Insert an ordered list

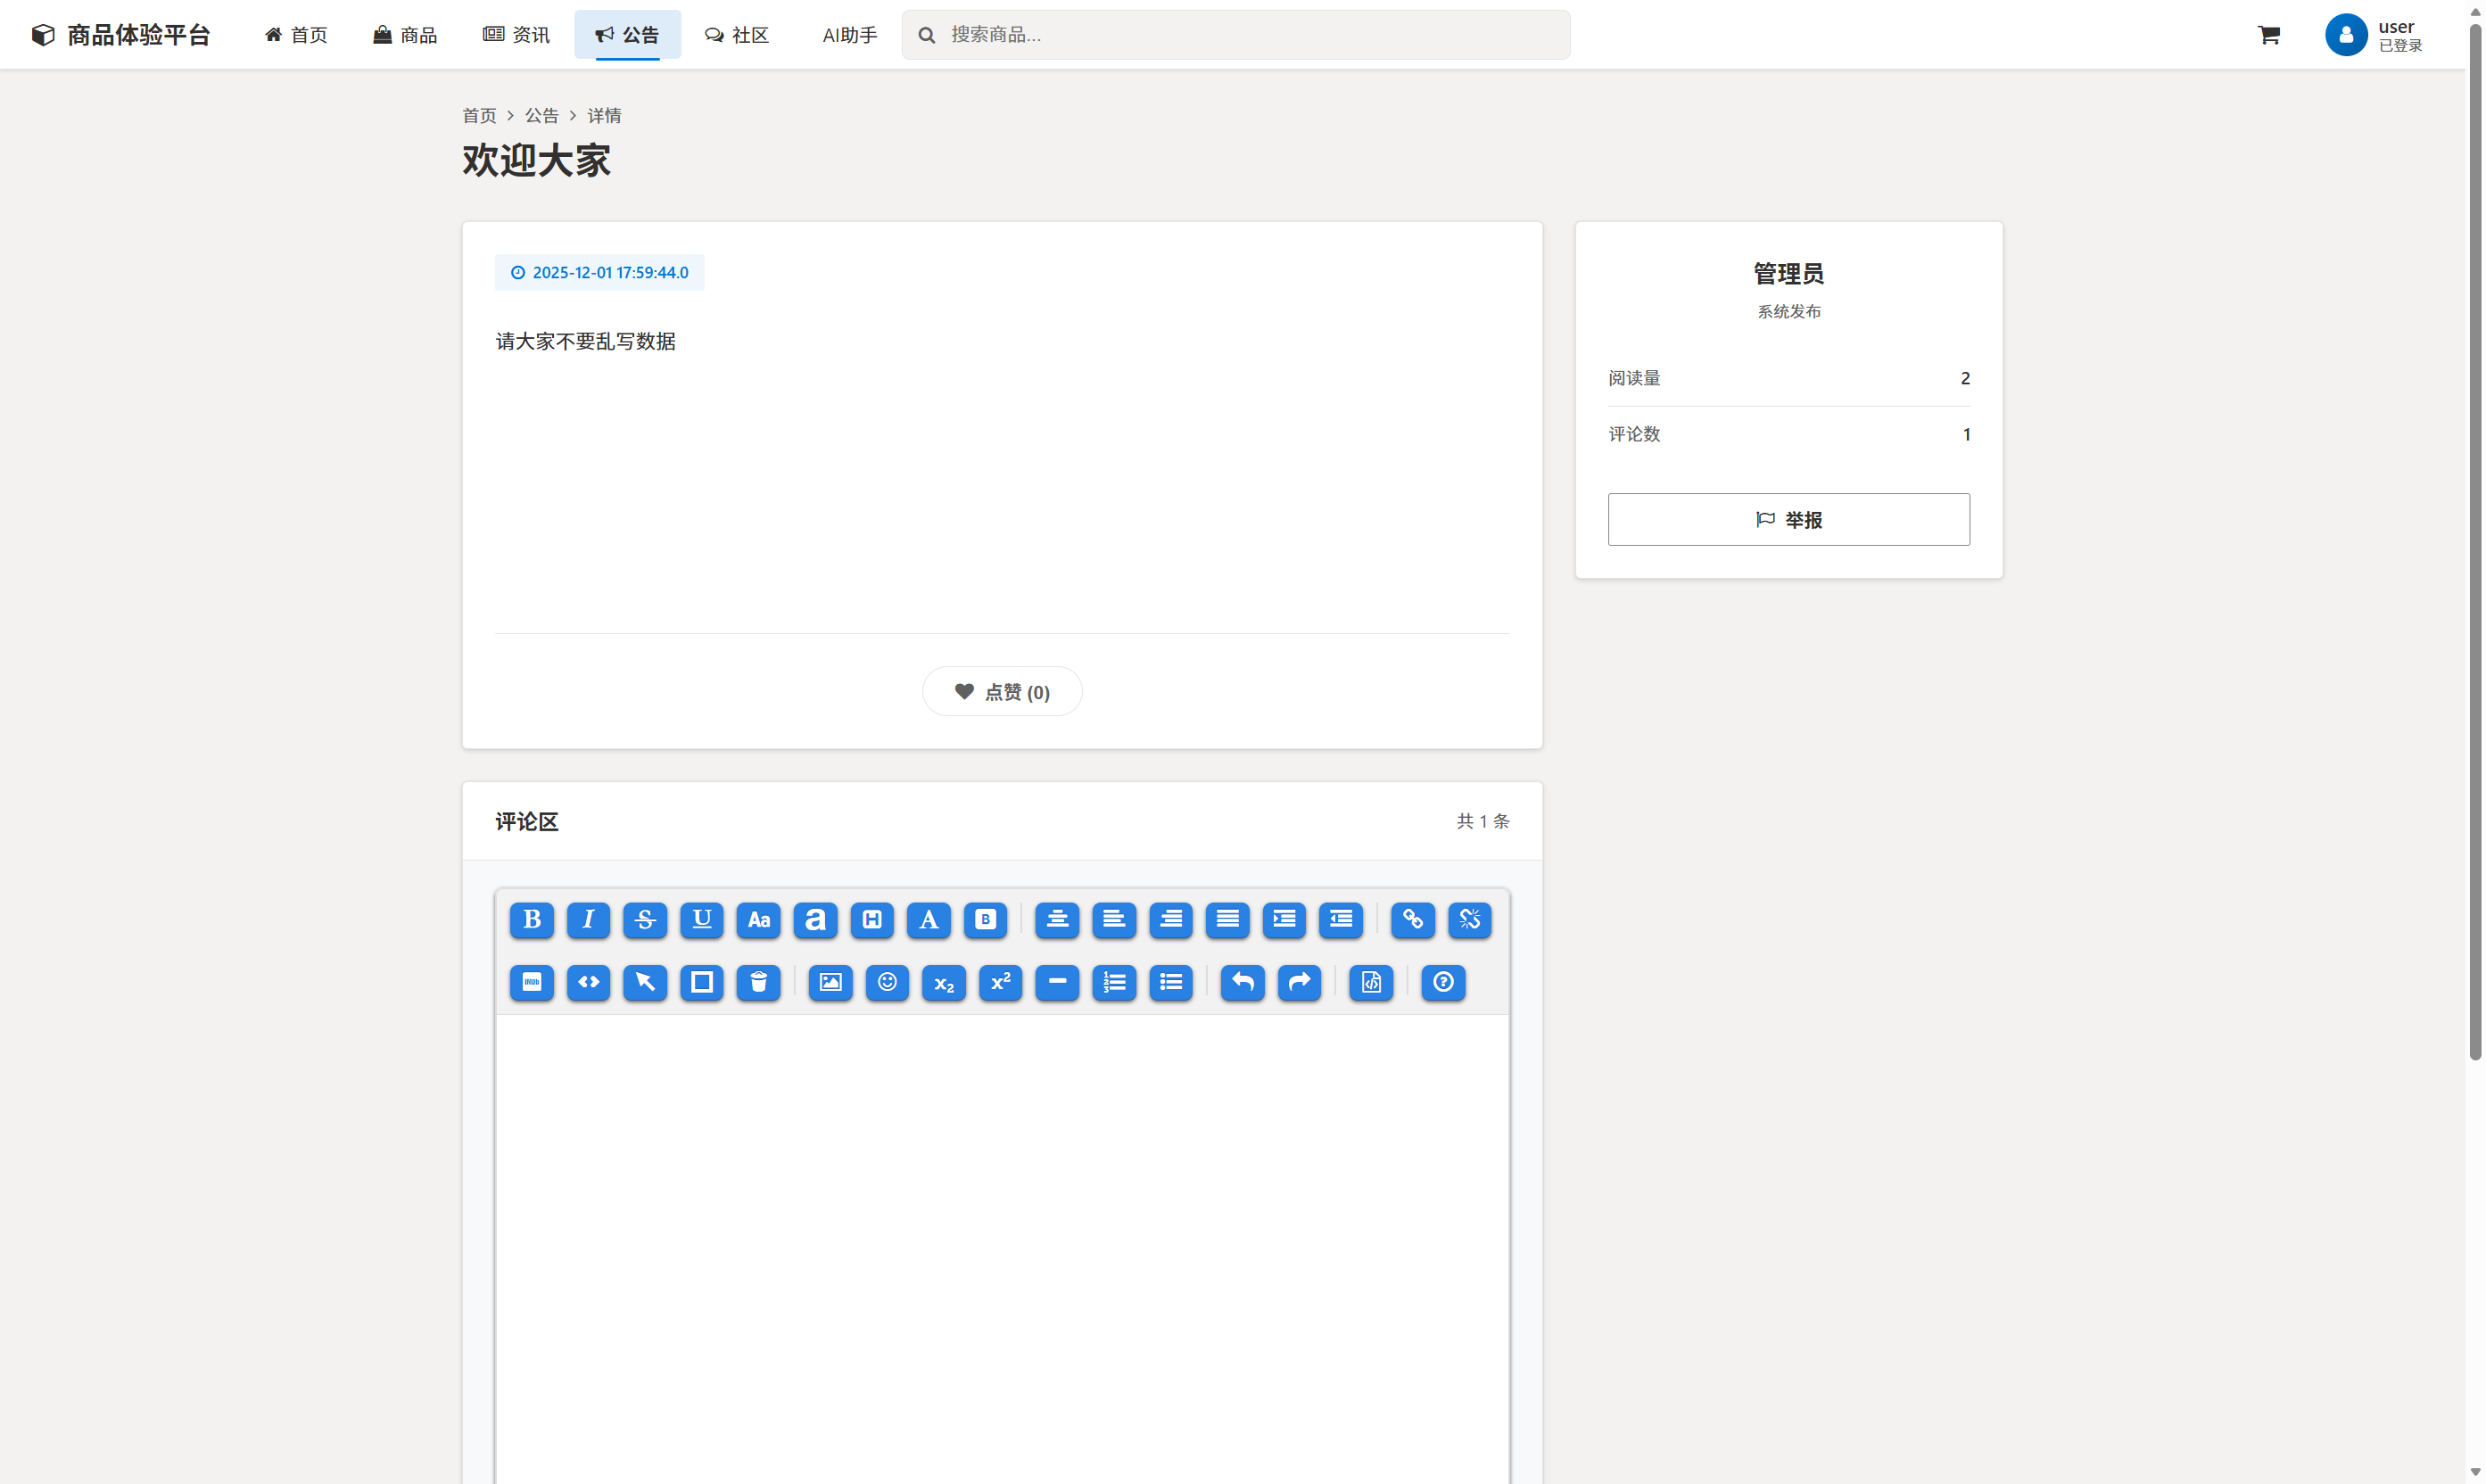pyautogui.click(x=1114, y=983)
